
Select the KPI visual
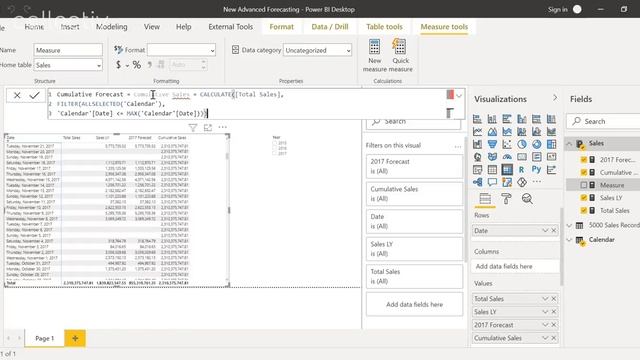click(x=551, y=157)
